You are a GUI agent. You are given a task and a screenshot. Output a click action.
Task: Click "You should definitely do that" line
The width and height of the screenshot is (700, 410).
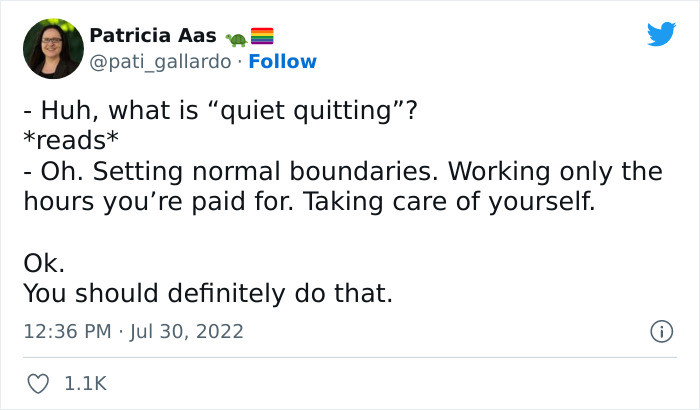(208, 293)
